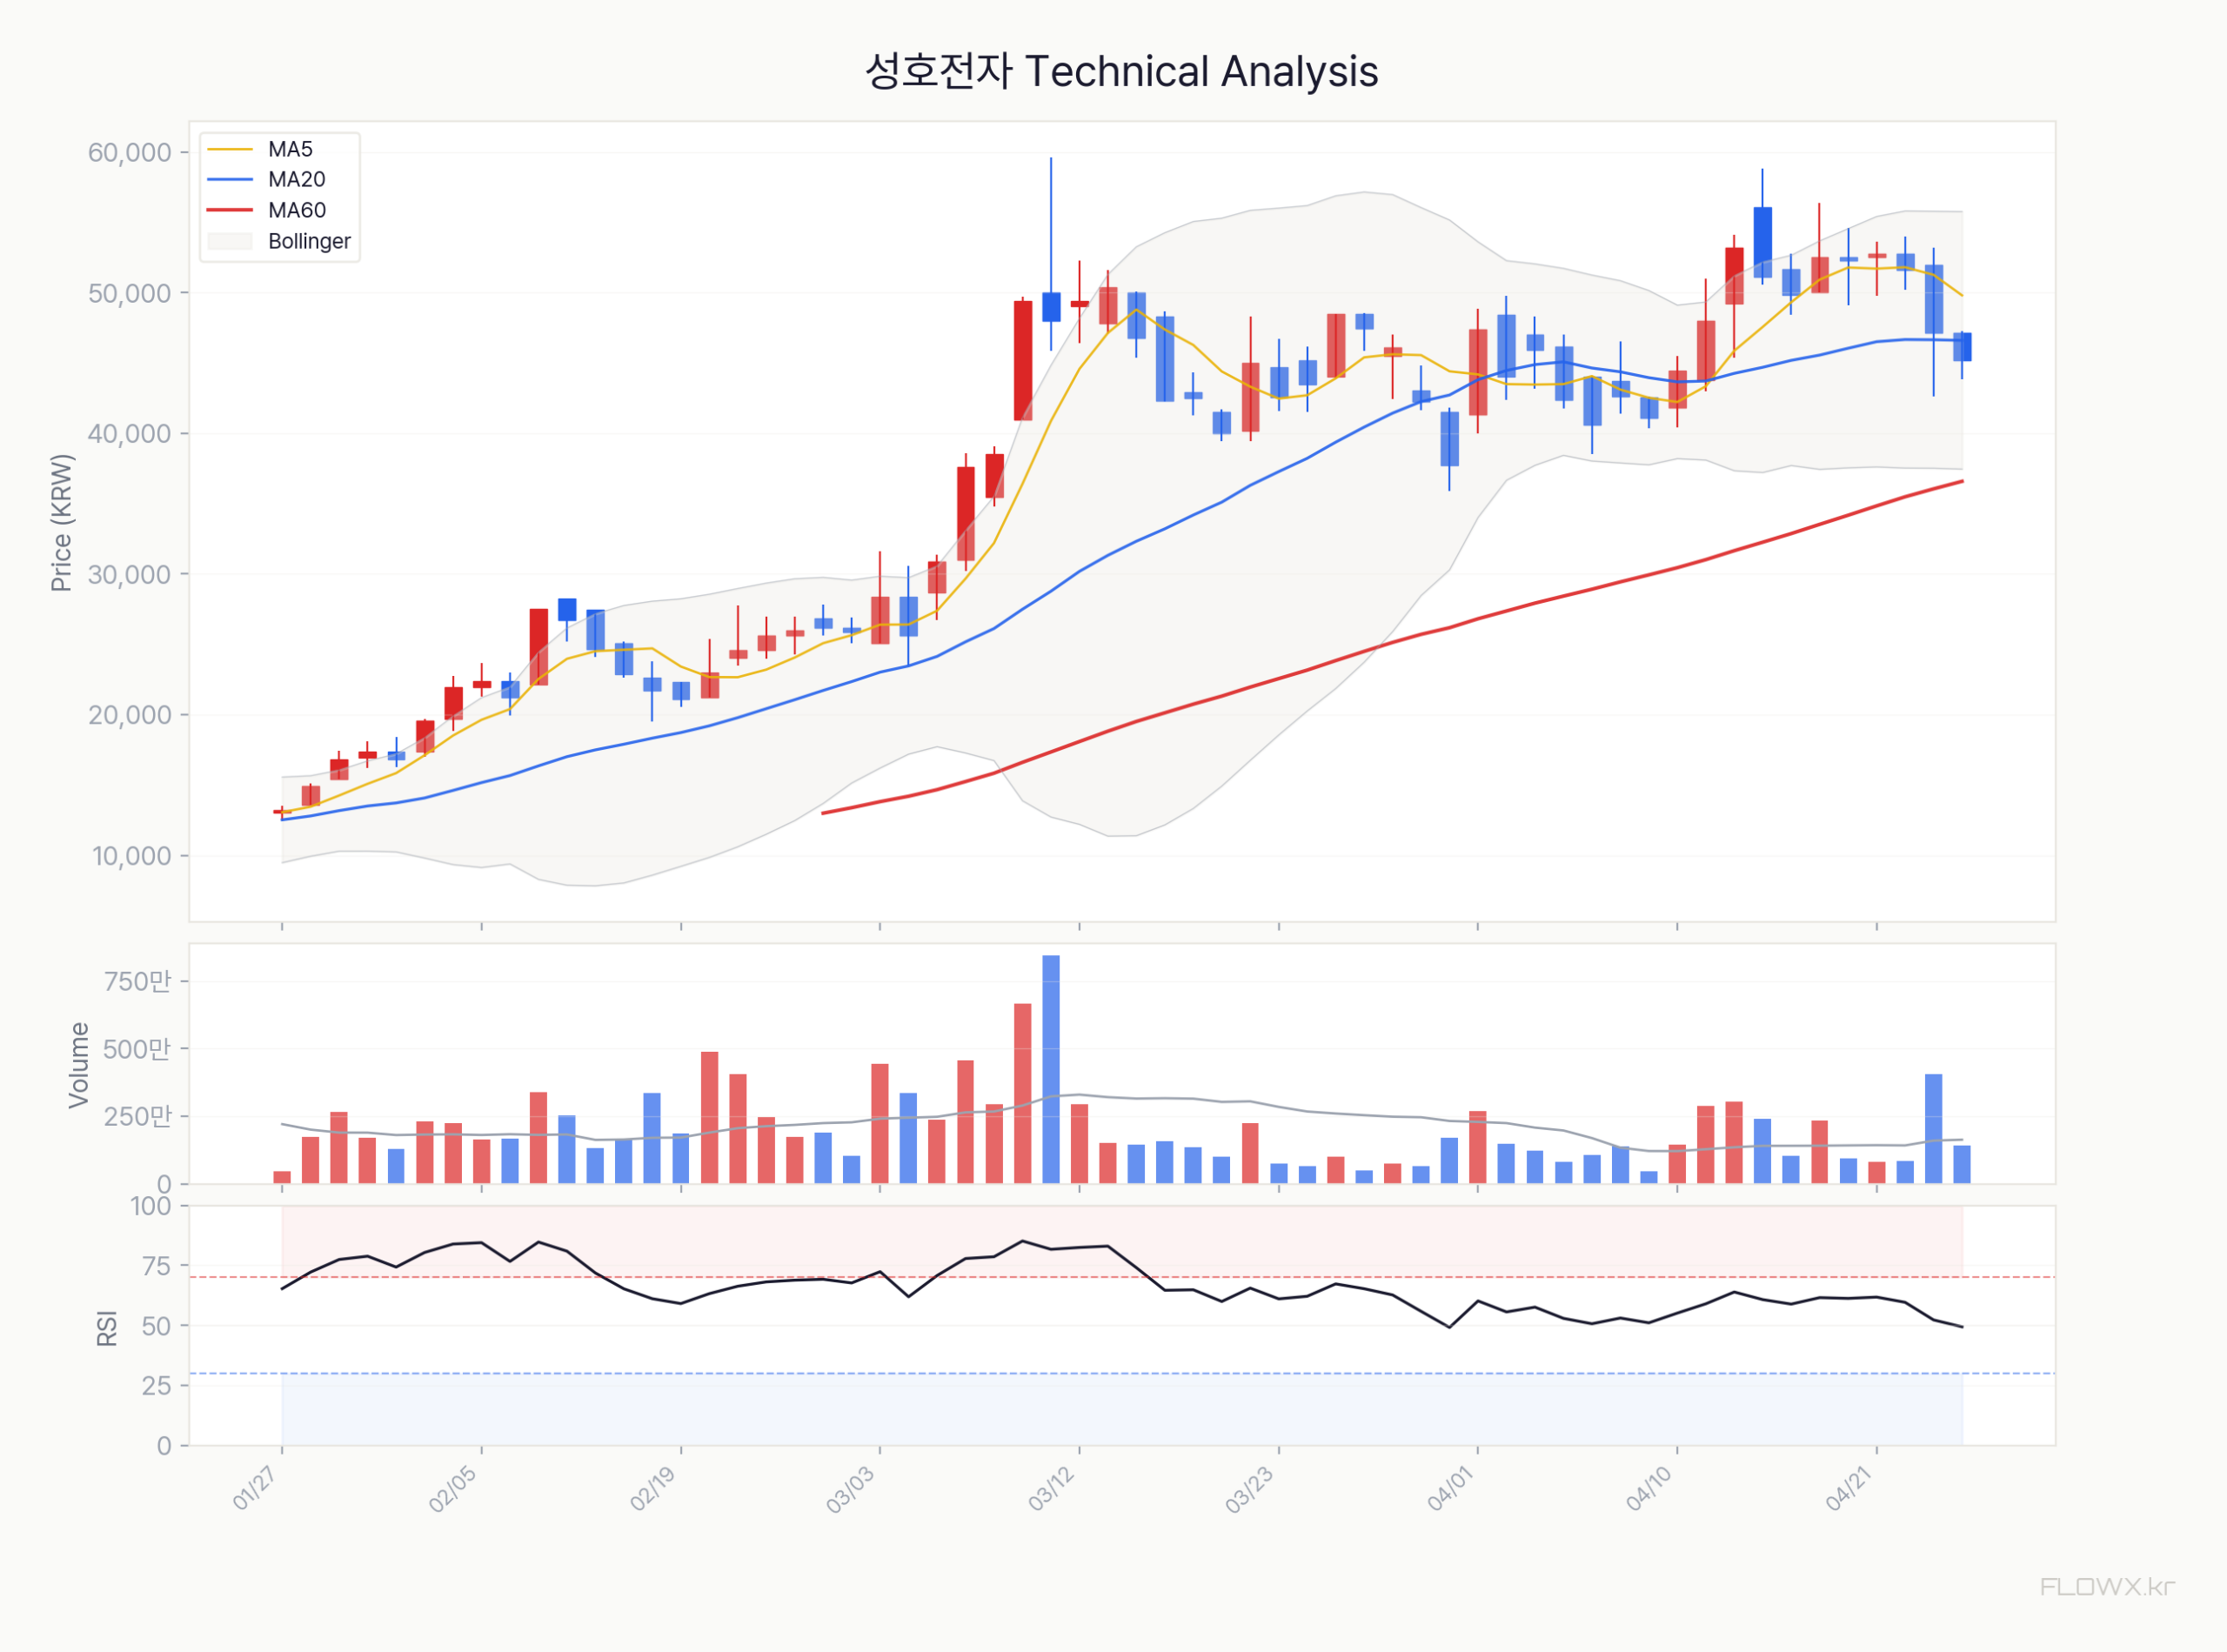Click the 04/01 date axis label
2227x1652 pixels.
pos(1450,1488)
